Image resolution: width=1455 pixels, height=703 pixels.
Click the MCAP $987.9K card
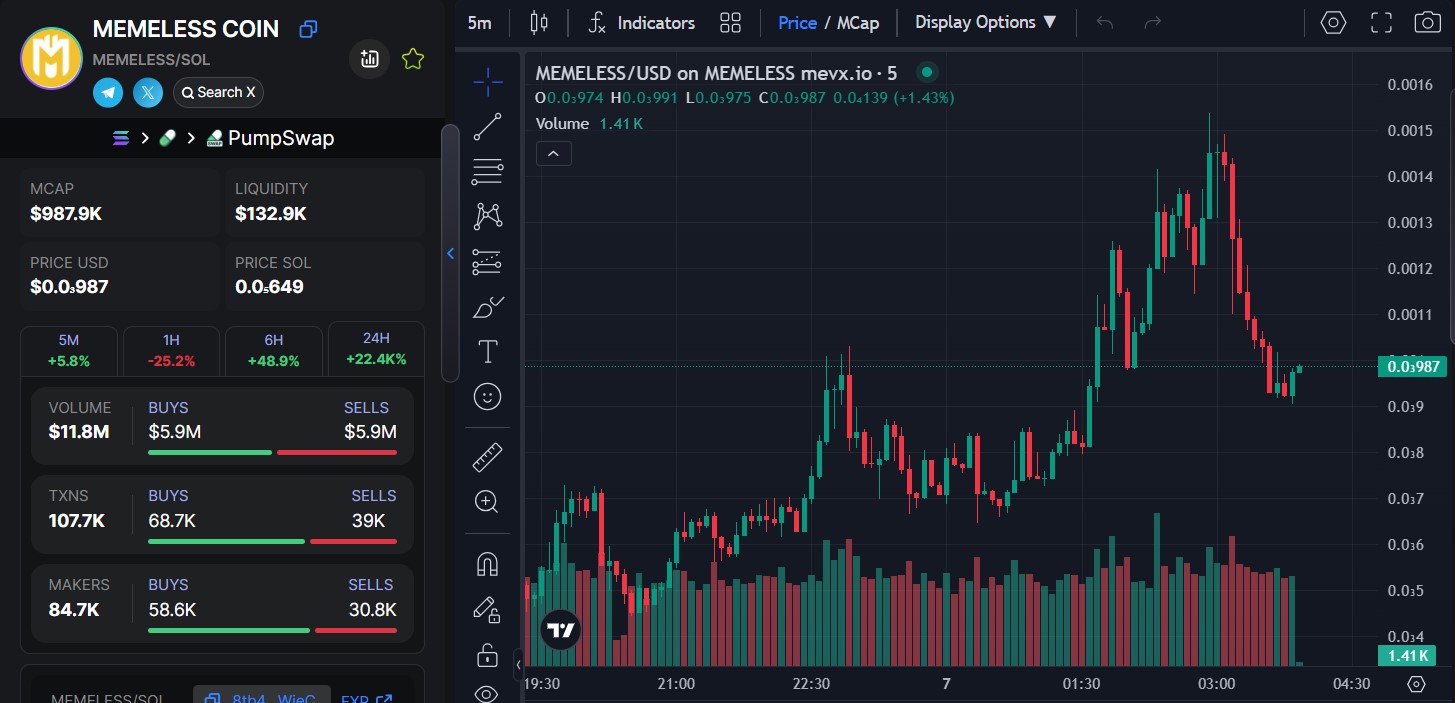point(120,202)
